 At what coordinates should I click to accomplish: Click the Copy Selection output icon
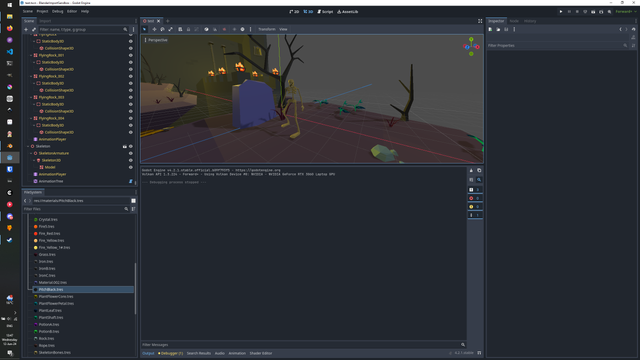(479, 170)
